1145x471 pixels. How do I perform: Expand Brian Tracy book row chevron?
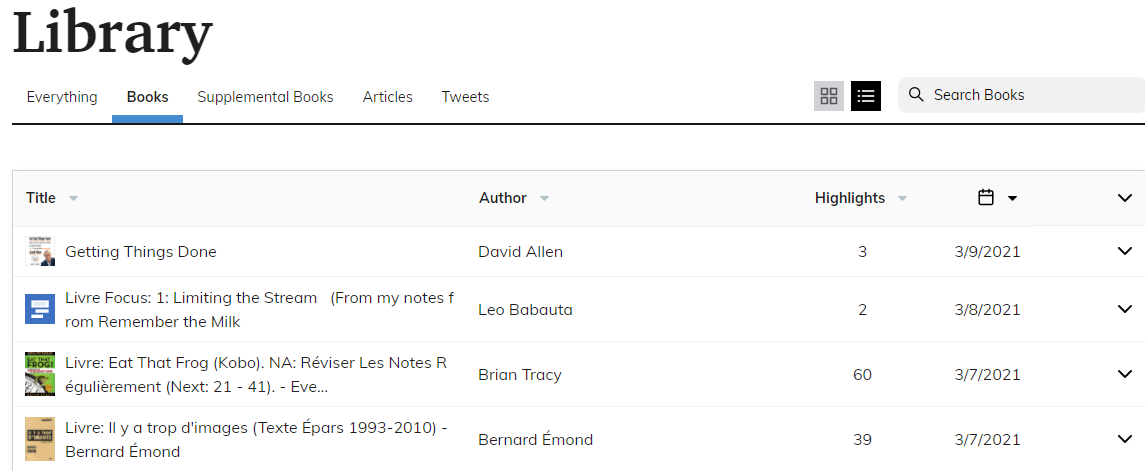(1124, 374)
